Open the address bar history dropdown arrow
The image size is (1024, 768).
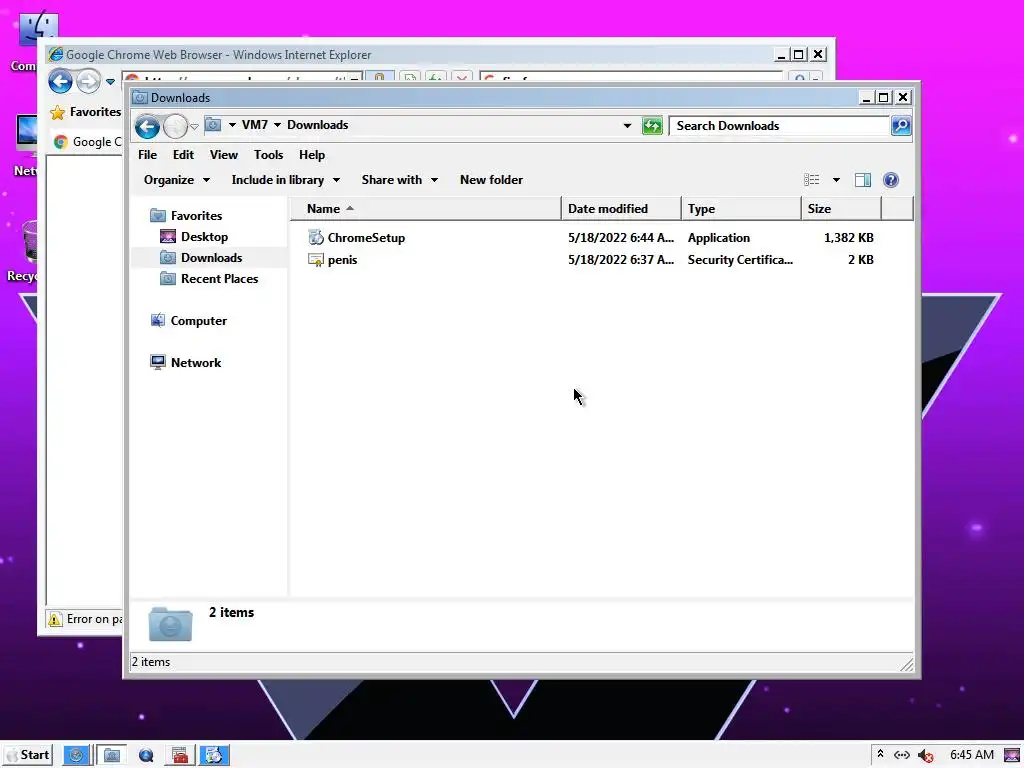tap(627, 125)
